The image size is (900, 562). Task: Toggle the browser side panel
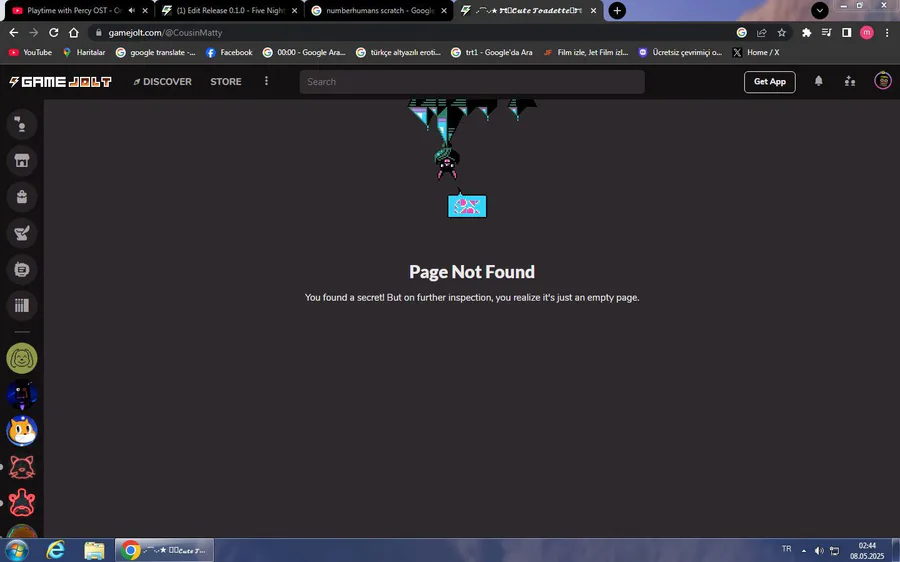[x=847, y=33]
